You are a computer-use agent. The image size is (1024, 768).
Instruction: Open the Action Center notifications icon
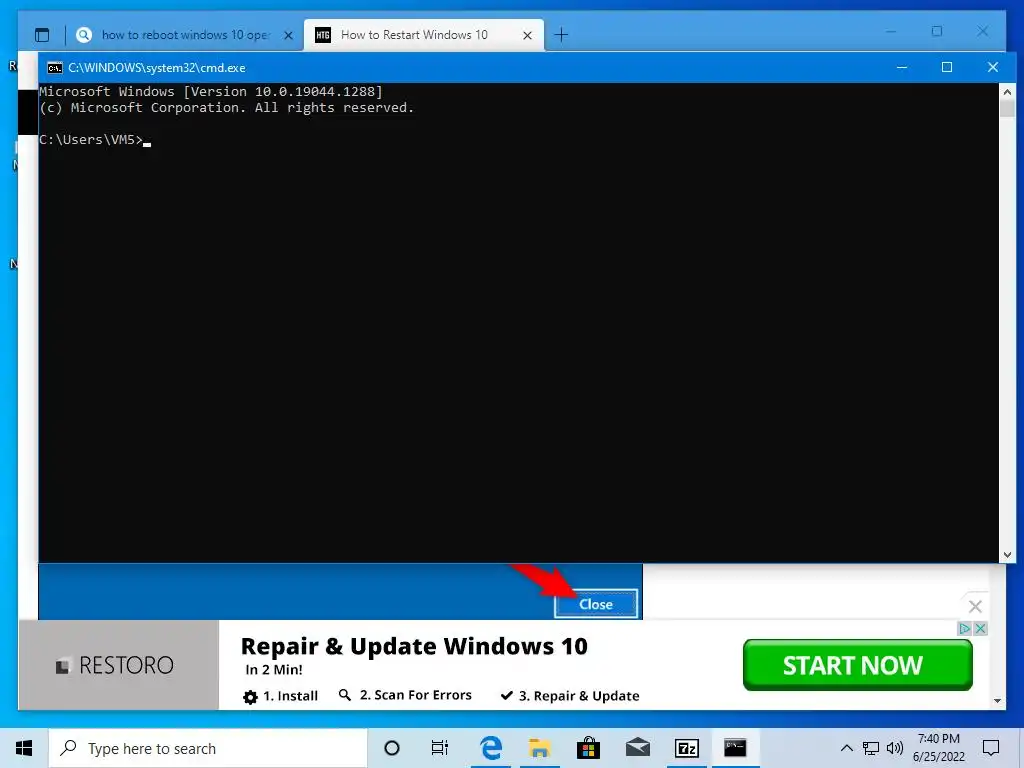991,748
